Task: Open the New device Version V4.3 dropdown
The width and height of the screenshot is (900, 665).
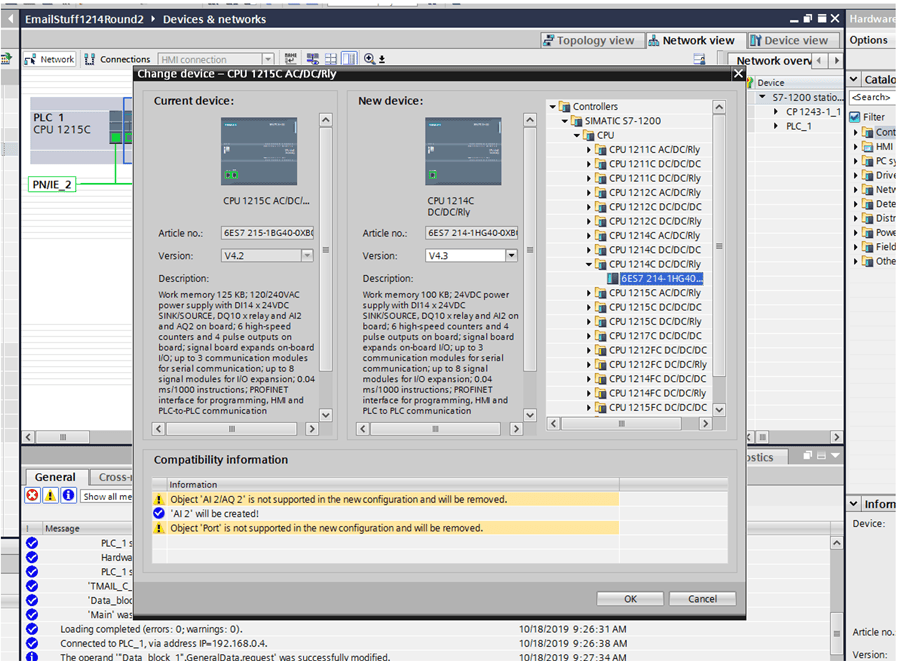Action: (511, 255)
